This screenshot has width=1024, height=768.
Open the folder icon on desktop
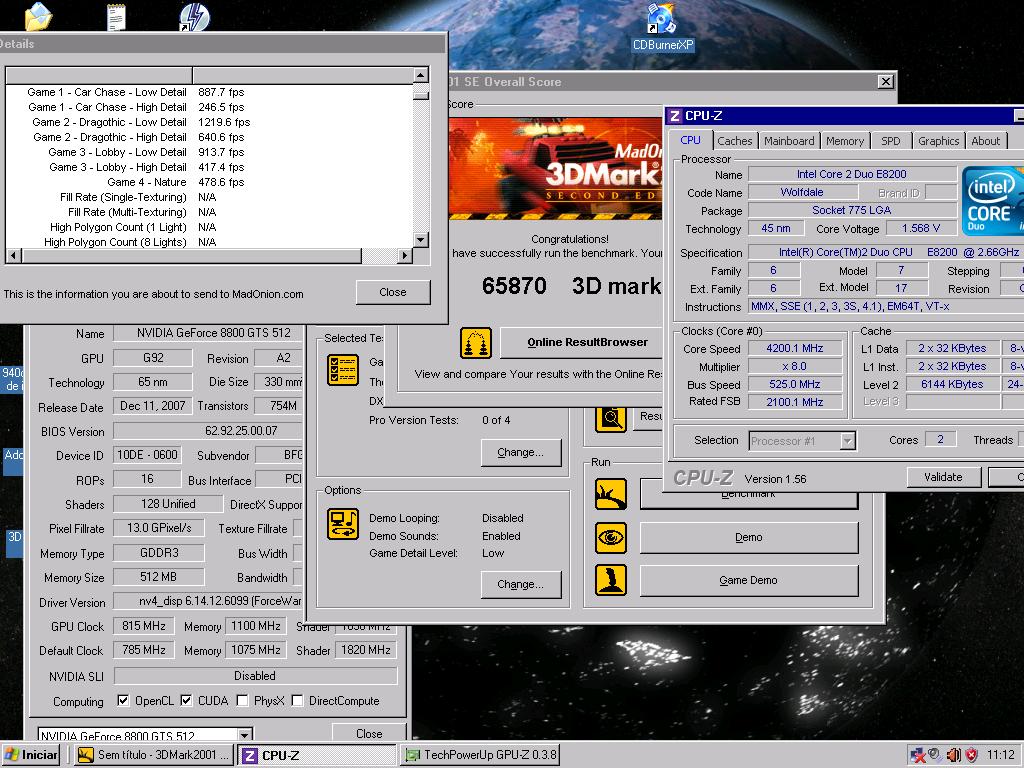point(39,16)
